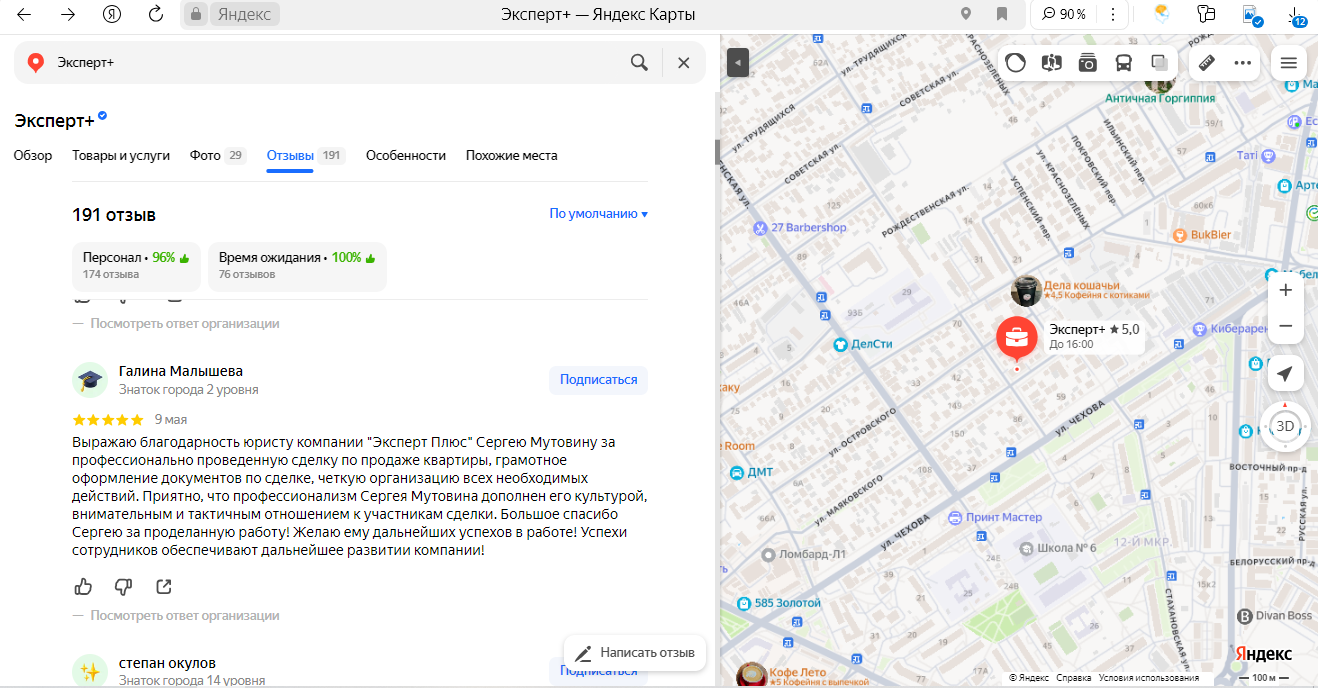Viewport: 1318px width, 688px height.
Task: Click the search magnifier icon
Action: 639,63
